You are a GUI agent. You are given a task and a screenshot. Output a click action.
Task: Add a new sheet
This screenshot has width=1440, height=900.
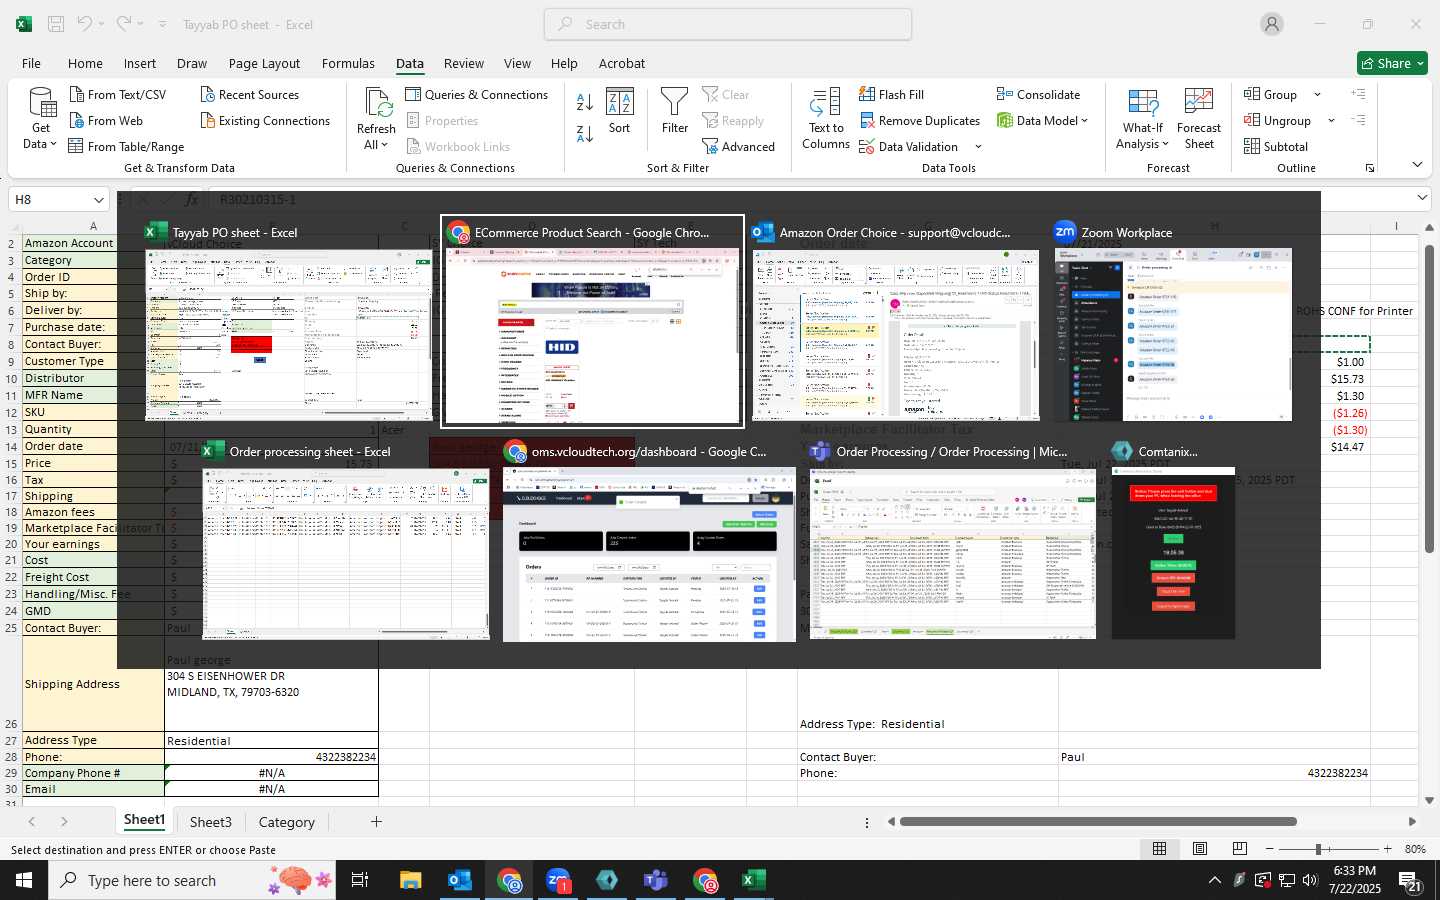tap(376, 822)
